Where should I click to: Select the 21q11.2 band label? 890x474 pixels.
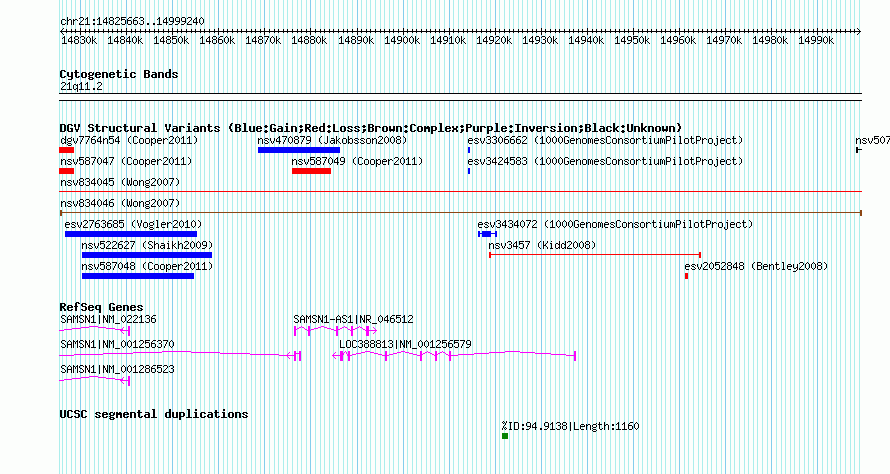pos(82,87)
